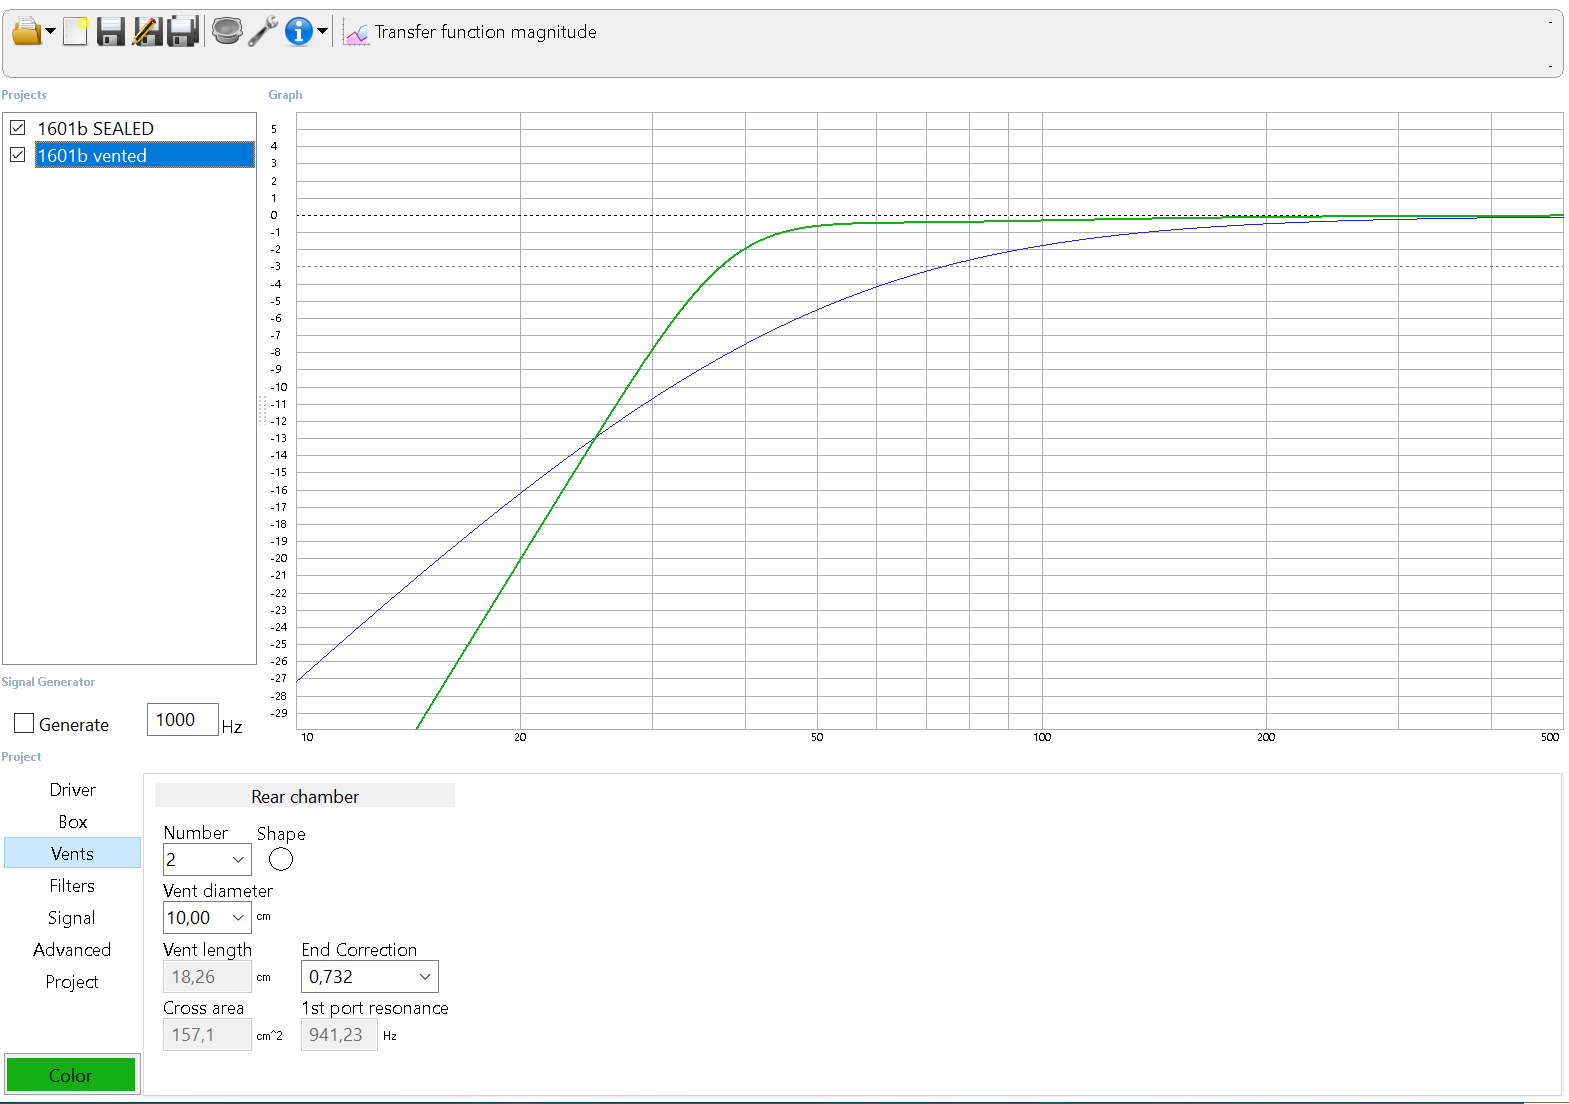Enable the signal Generate checkbox
The height and width of the screenshot is (1104, 1569).
tap(24, 723)
